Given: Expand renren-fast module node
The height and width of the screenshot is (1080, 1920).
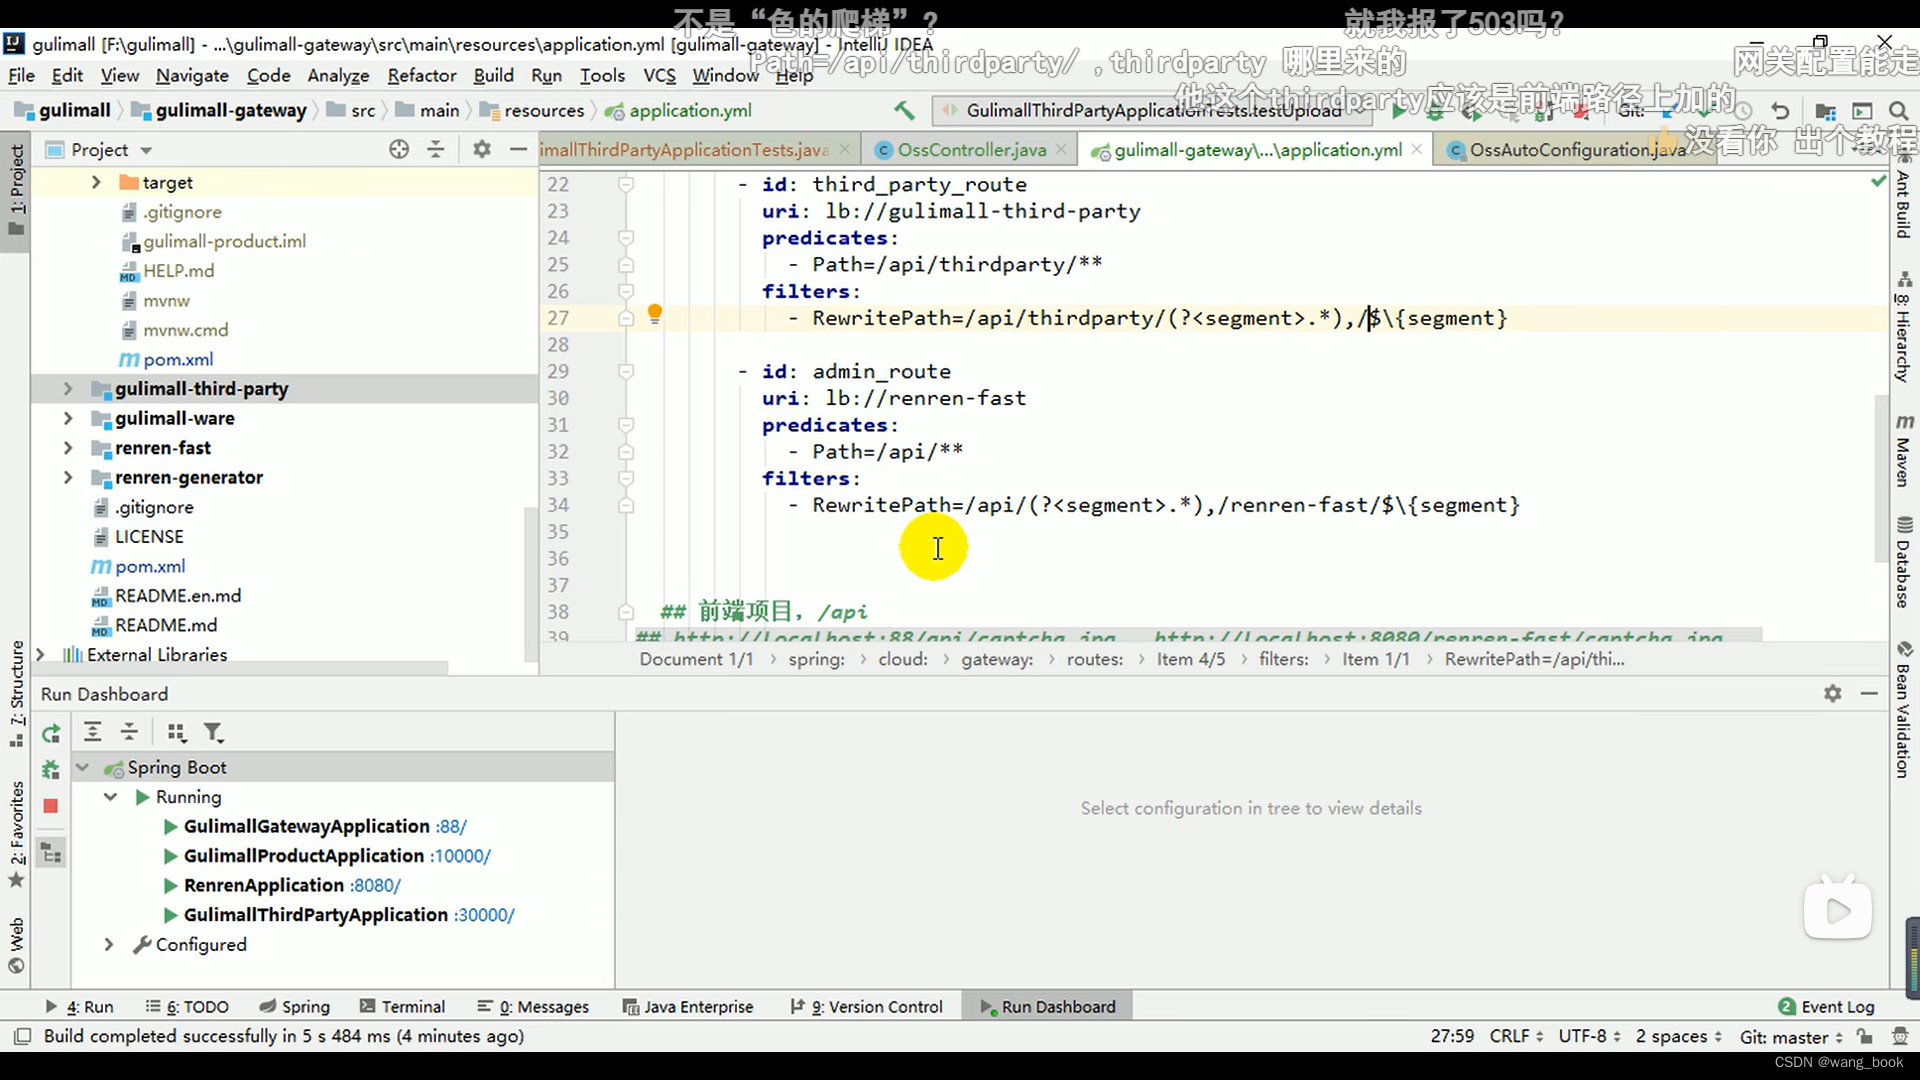Looking at the screenshot, I should coord(68,448).
